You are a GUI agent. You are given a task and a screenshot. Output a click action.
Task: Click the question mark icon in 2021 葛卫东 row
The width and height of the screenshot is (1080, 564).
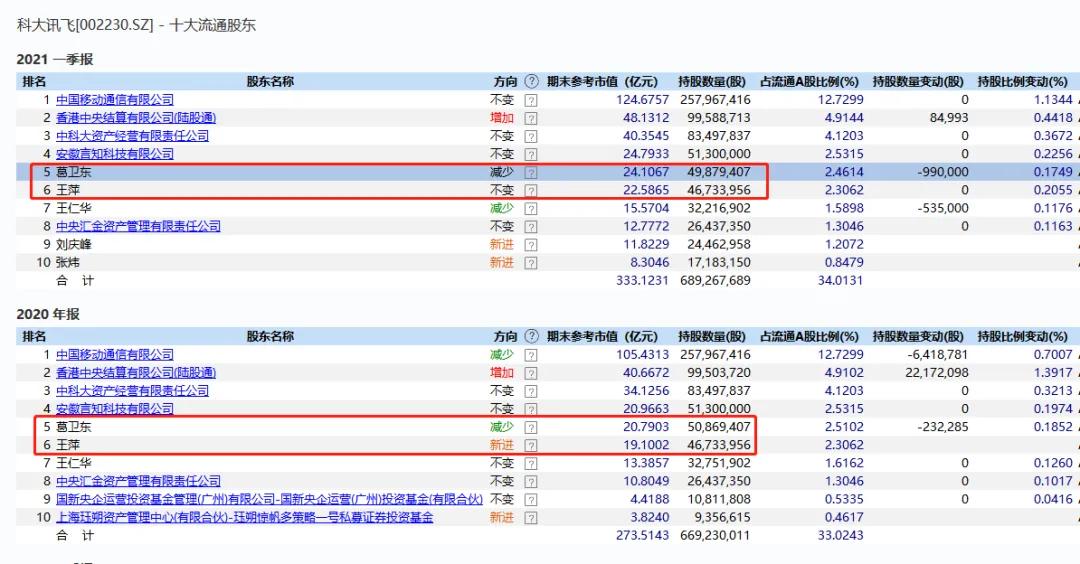pyautogui.click(x=531, y=172)
